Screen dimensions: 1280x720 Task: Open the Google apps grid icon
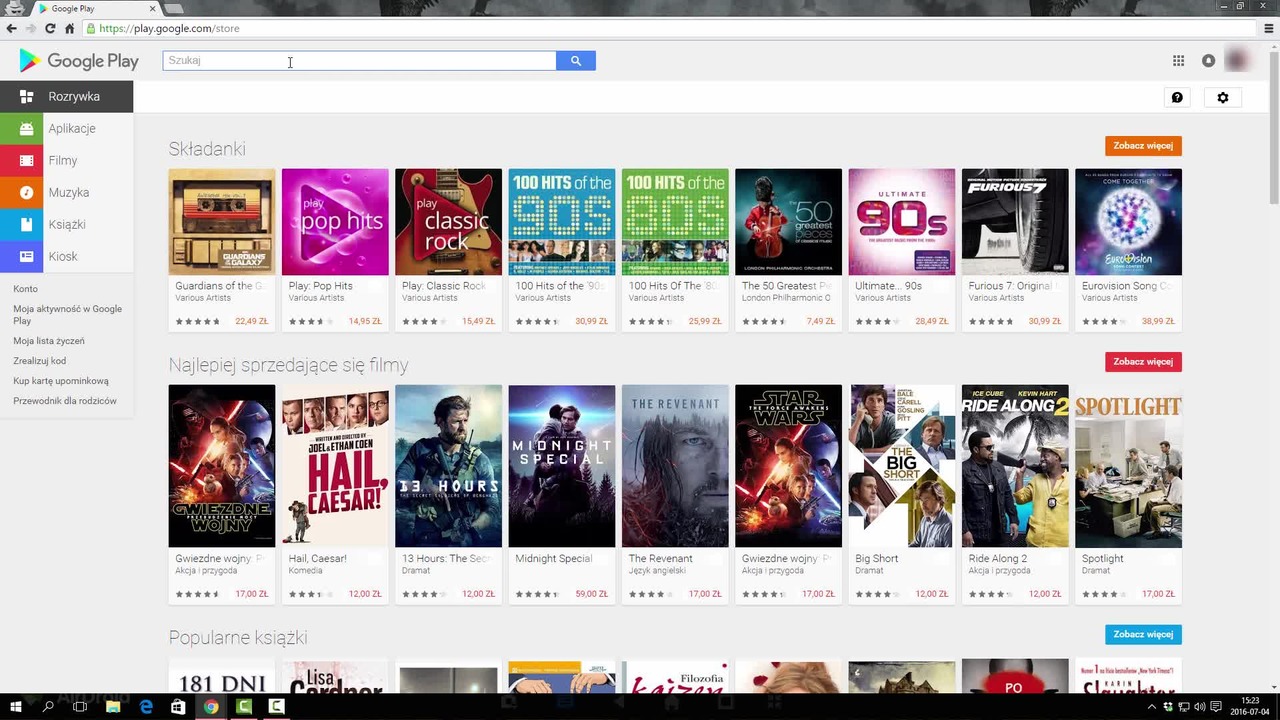(x=1178, y=61)
